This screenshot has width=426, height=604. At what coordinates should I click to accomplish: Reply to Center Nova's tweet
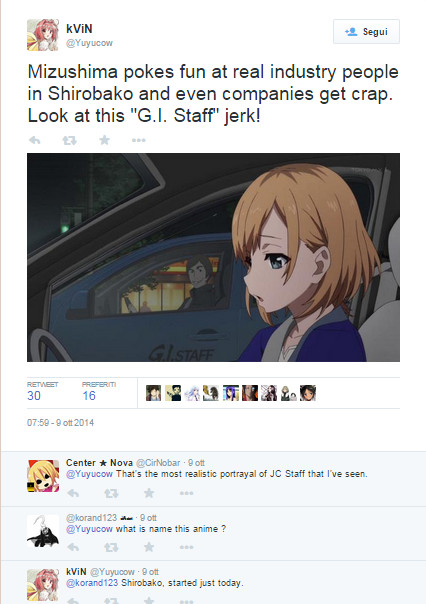[73, 493]
